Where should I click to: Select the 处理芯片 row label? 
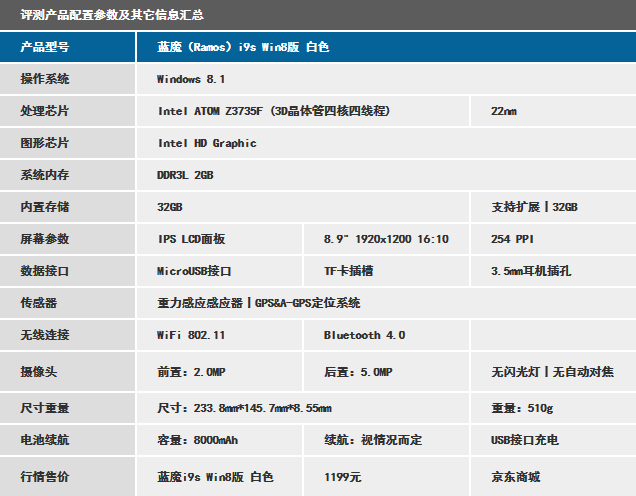67,111
